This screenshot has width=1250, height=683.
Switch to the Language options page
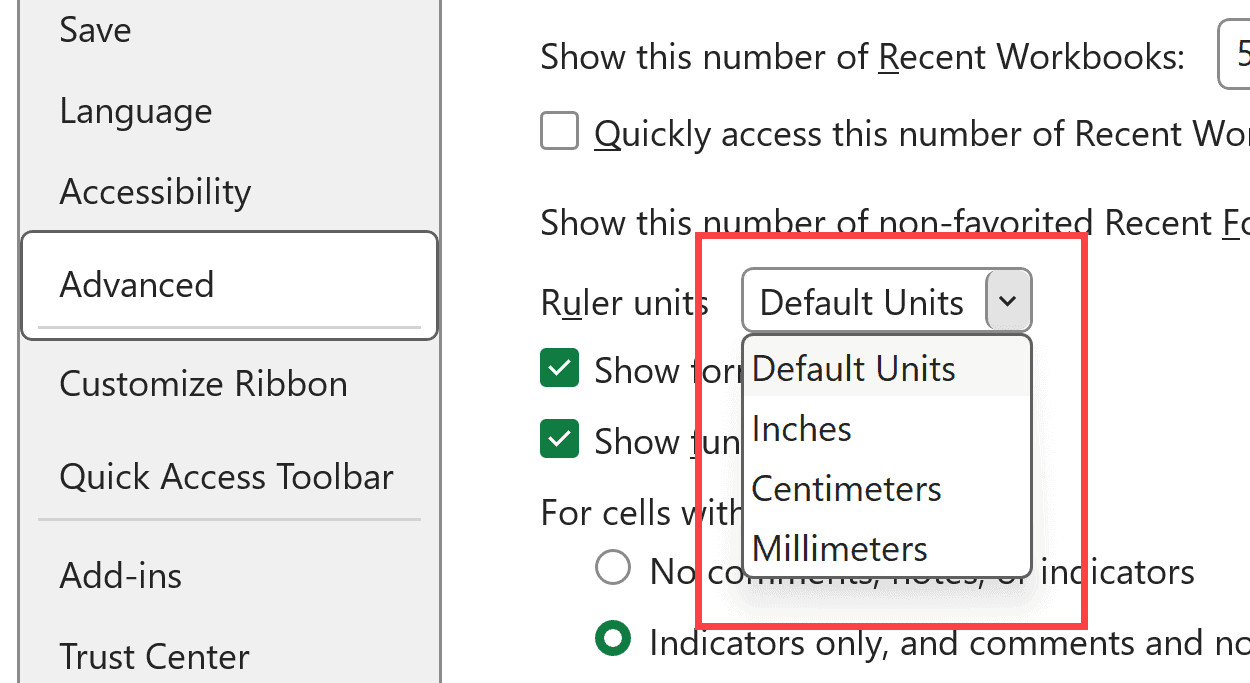pos(135,112)
